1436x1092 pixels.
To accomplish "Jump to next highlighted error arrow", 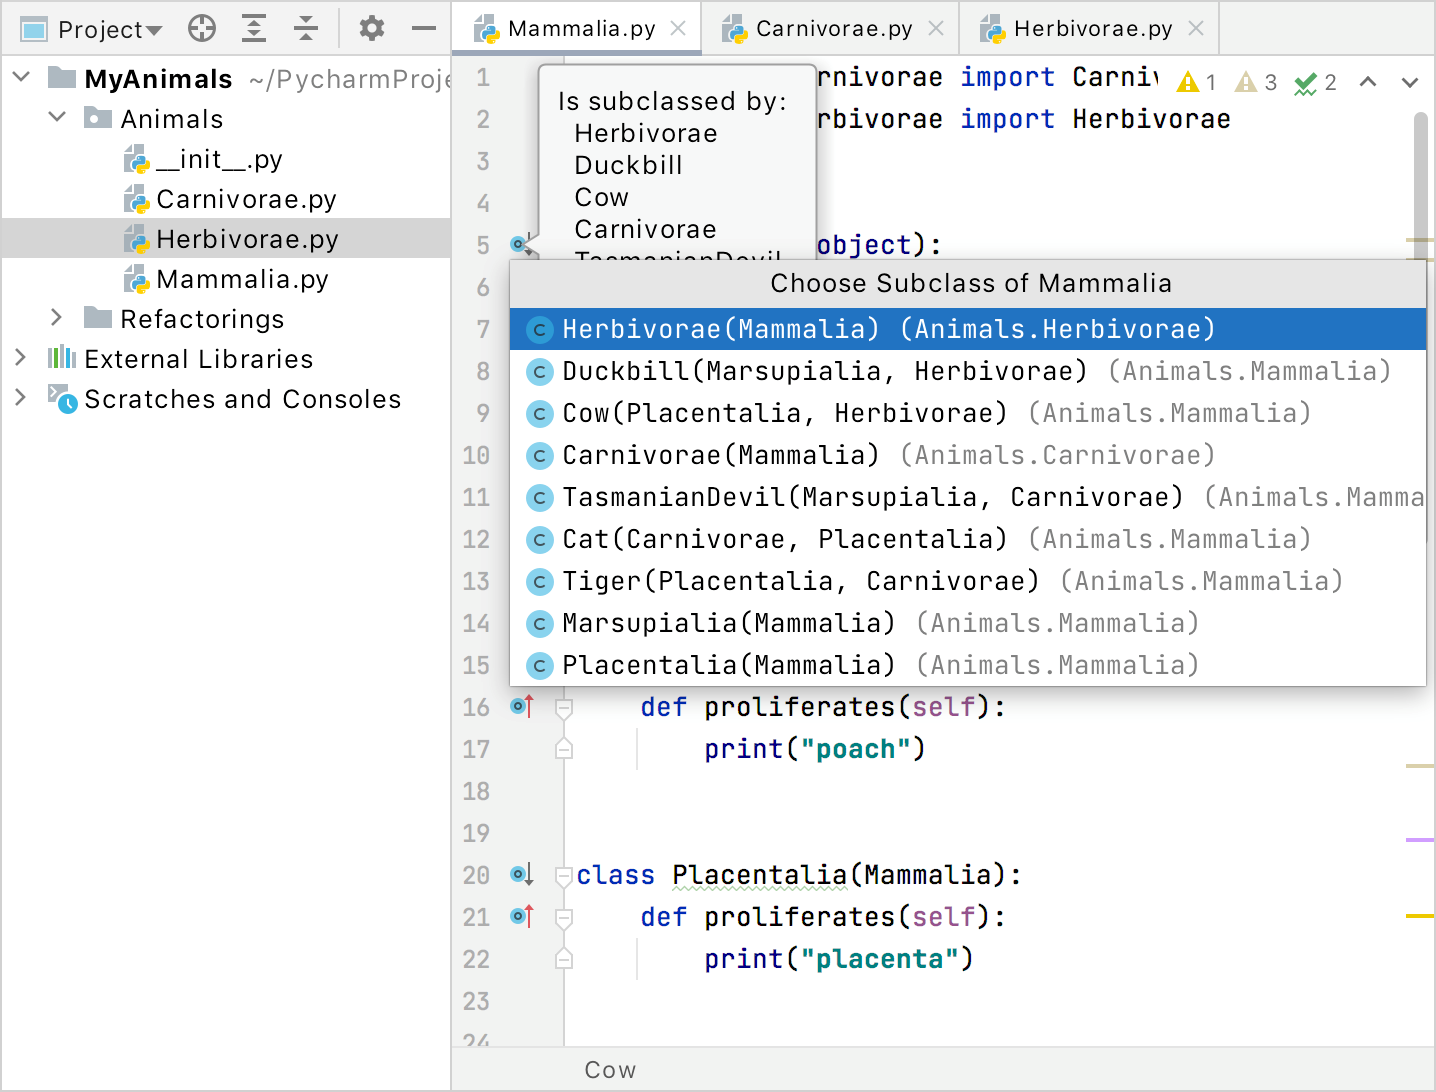I will (1410, 82).
